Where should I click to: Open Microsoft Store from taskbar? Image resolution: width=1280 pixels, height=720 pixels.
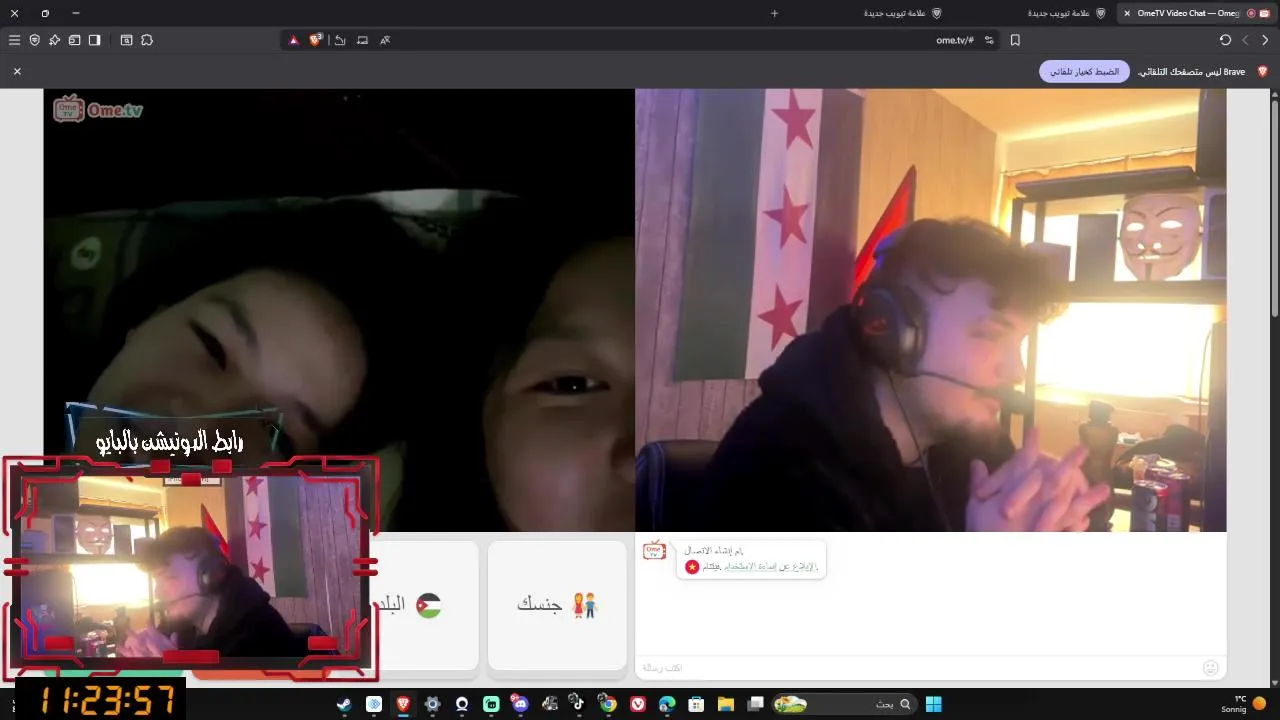696,704
